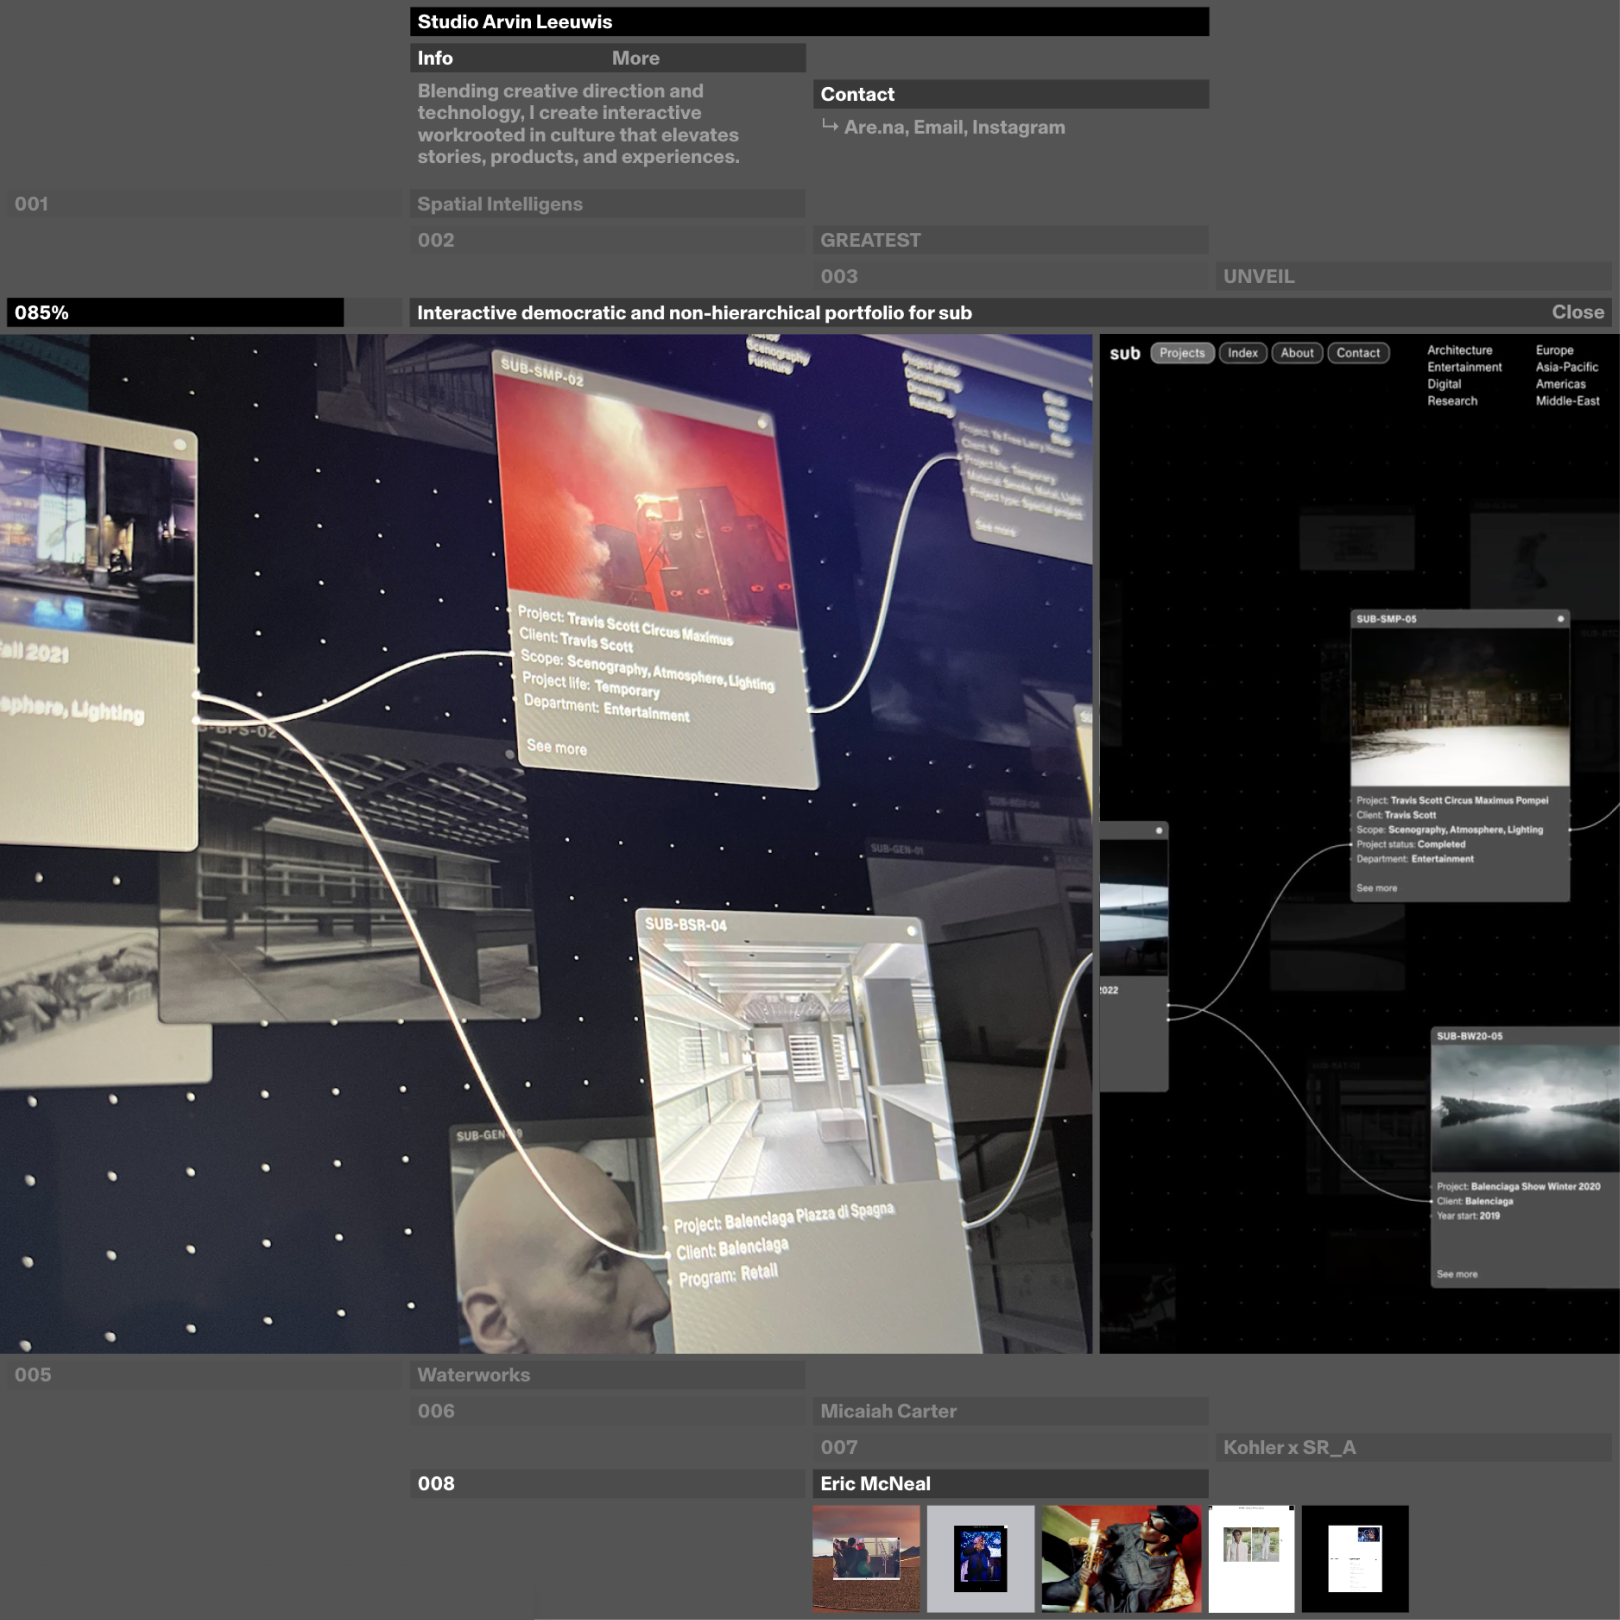Open the saxophone player thumbnail
Viewport: 1620px width, 1620px height.
point(1121,1558)
